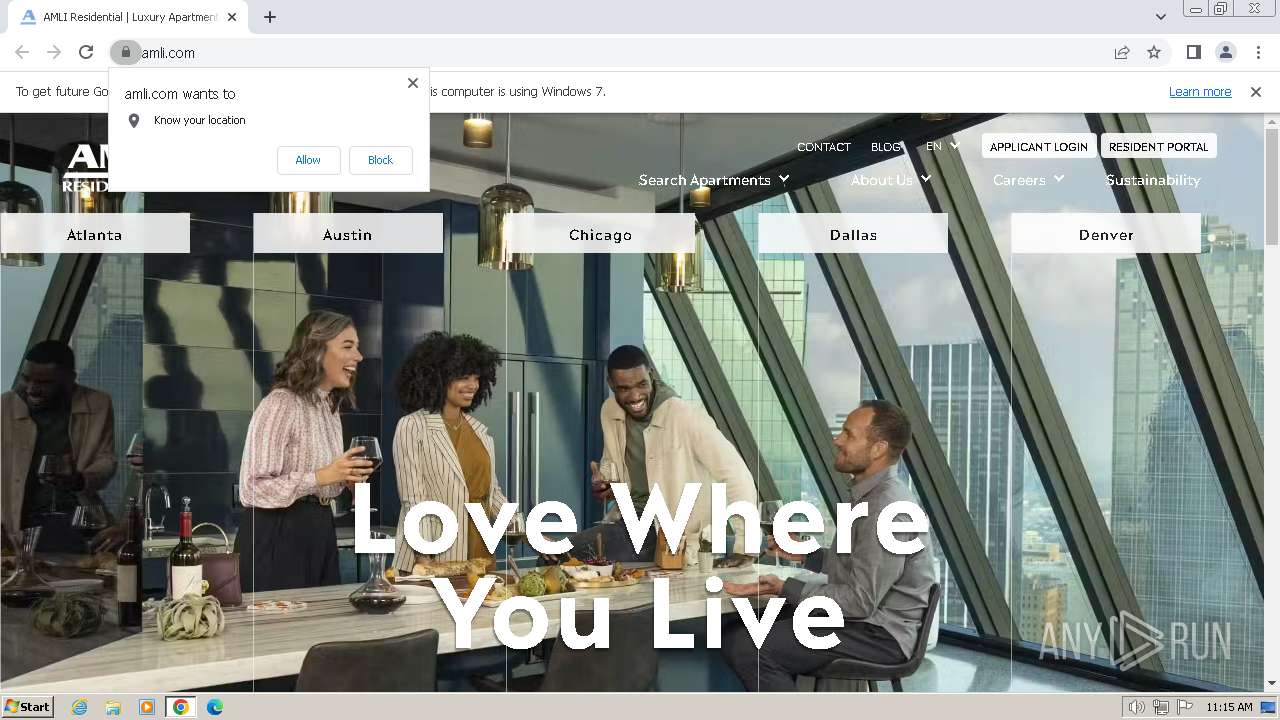Expand the About Us menu

(891, 180)
